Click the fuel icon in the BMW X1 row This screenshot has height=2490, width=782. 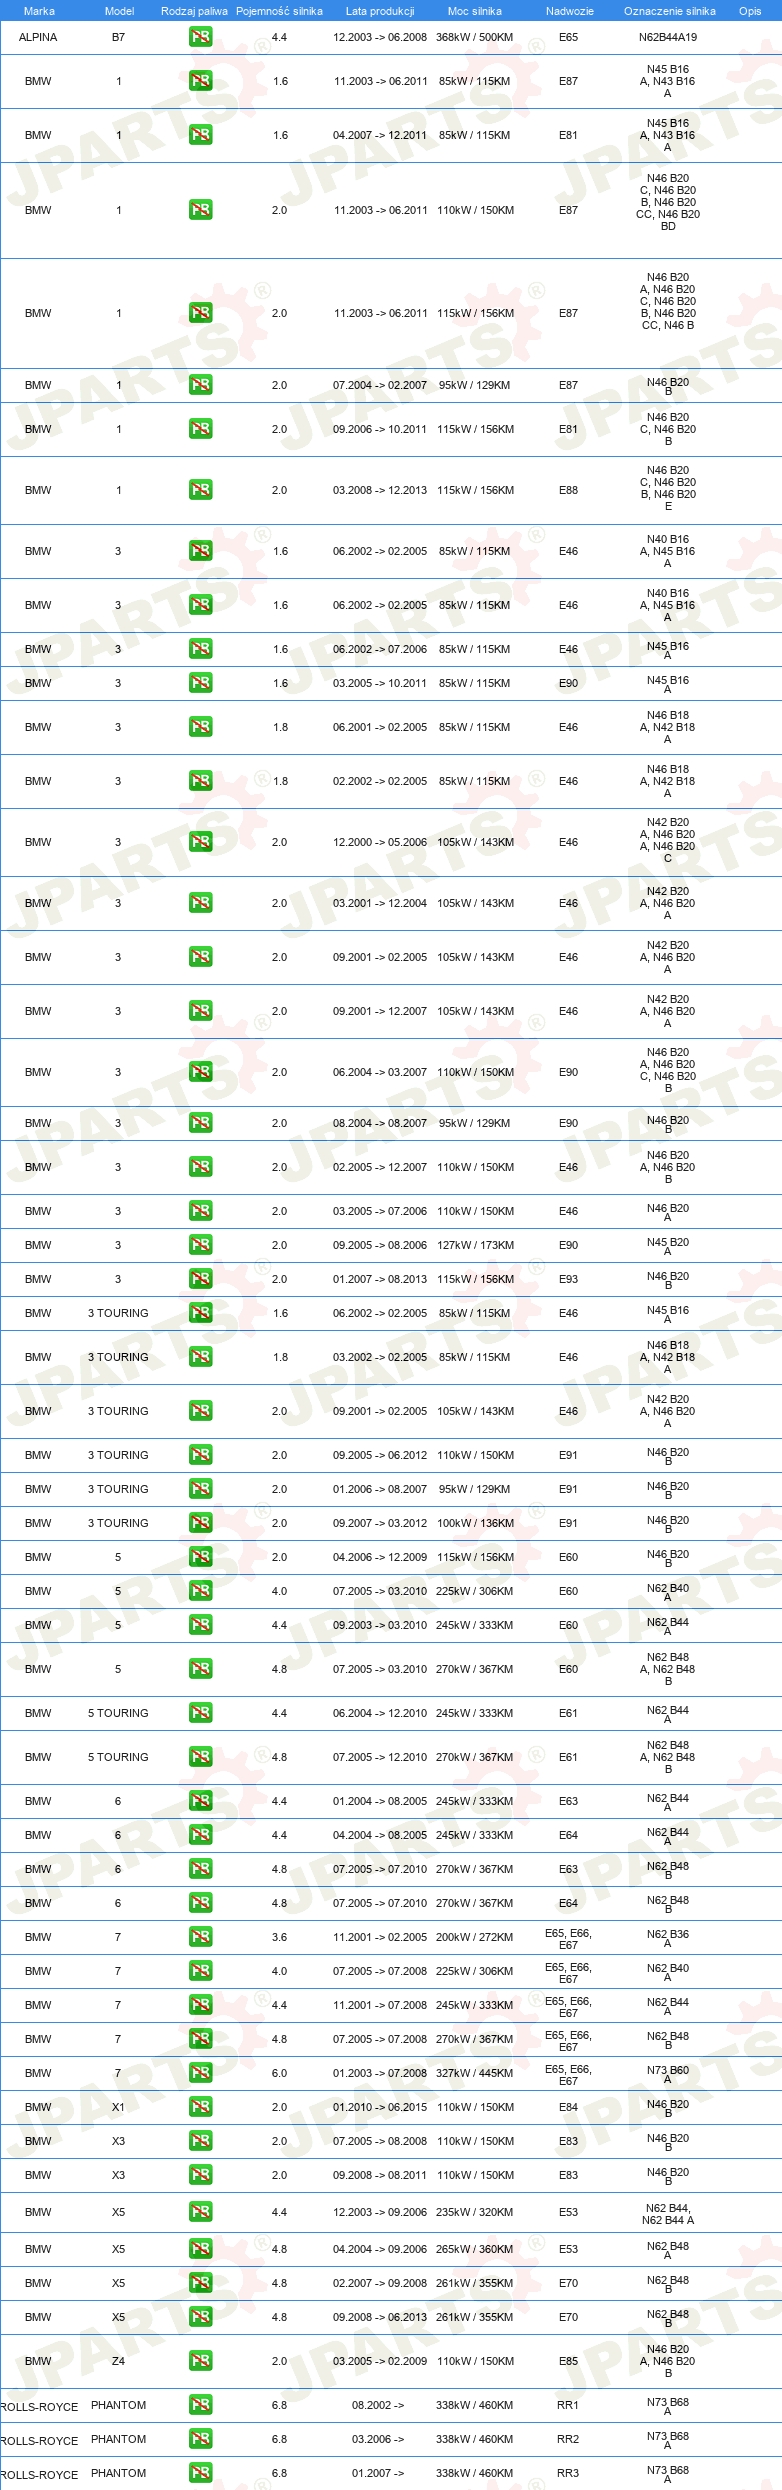click(x=200, y=2107)
